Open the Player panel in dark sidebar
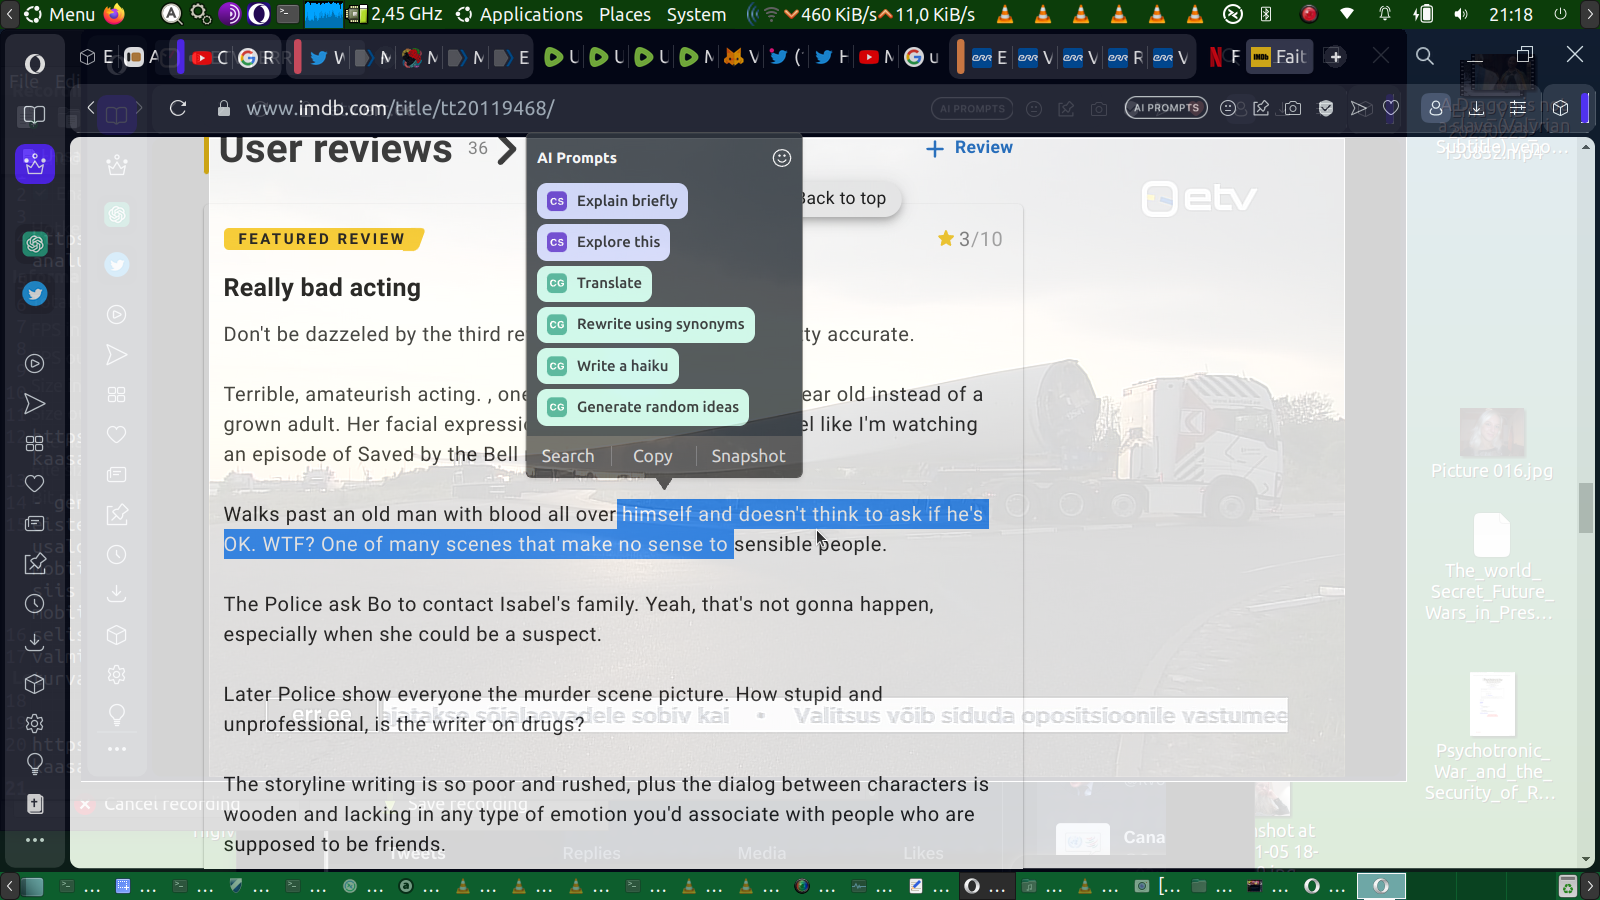The image size is (1600, 900). [x=34, y=364]
